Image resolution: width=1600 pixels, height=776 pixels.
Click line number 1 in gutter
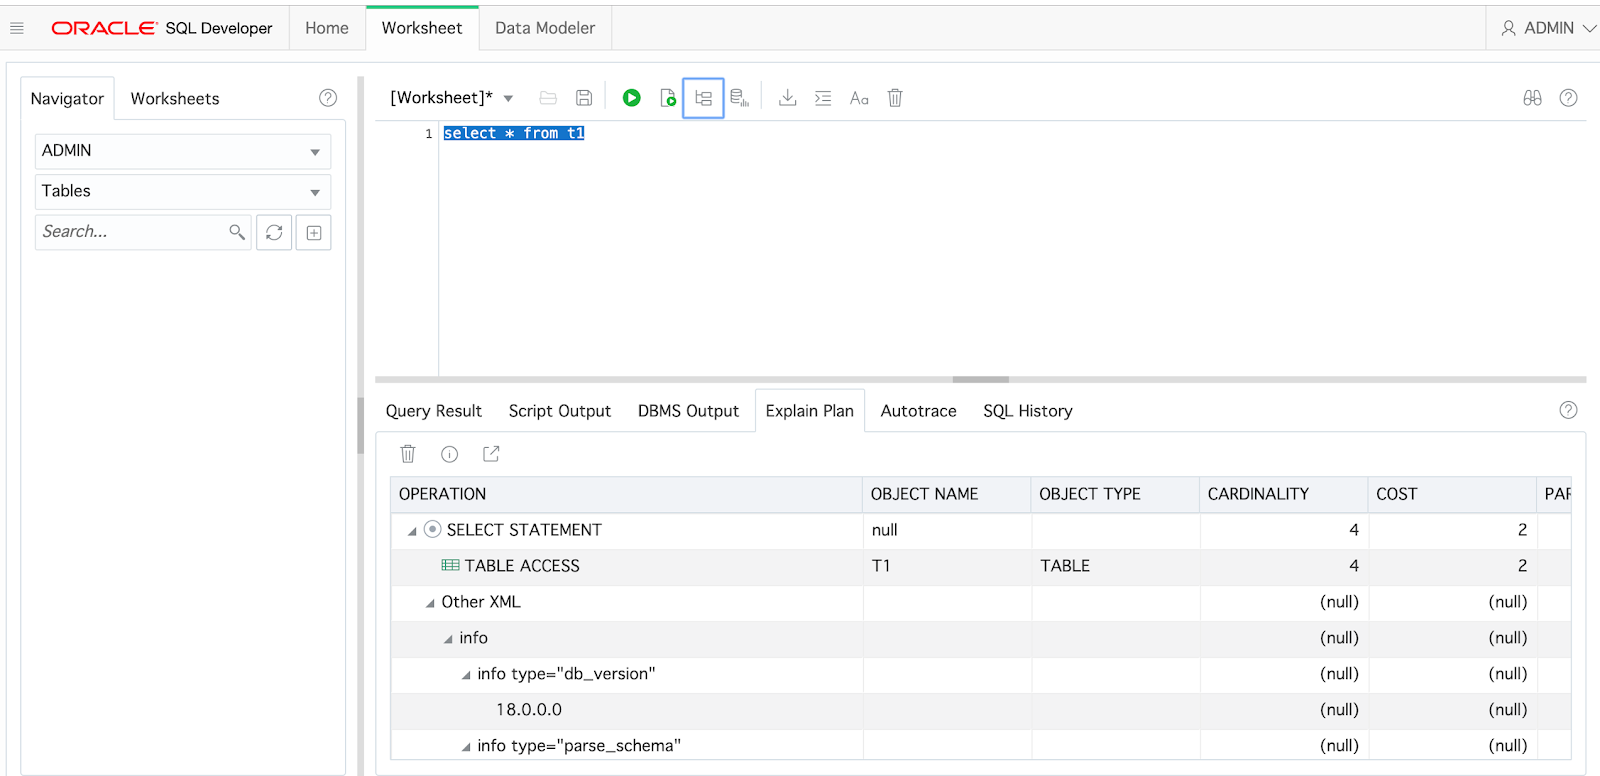click(x=429, y=134)
